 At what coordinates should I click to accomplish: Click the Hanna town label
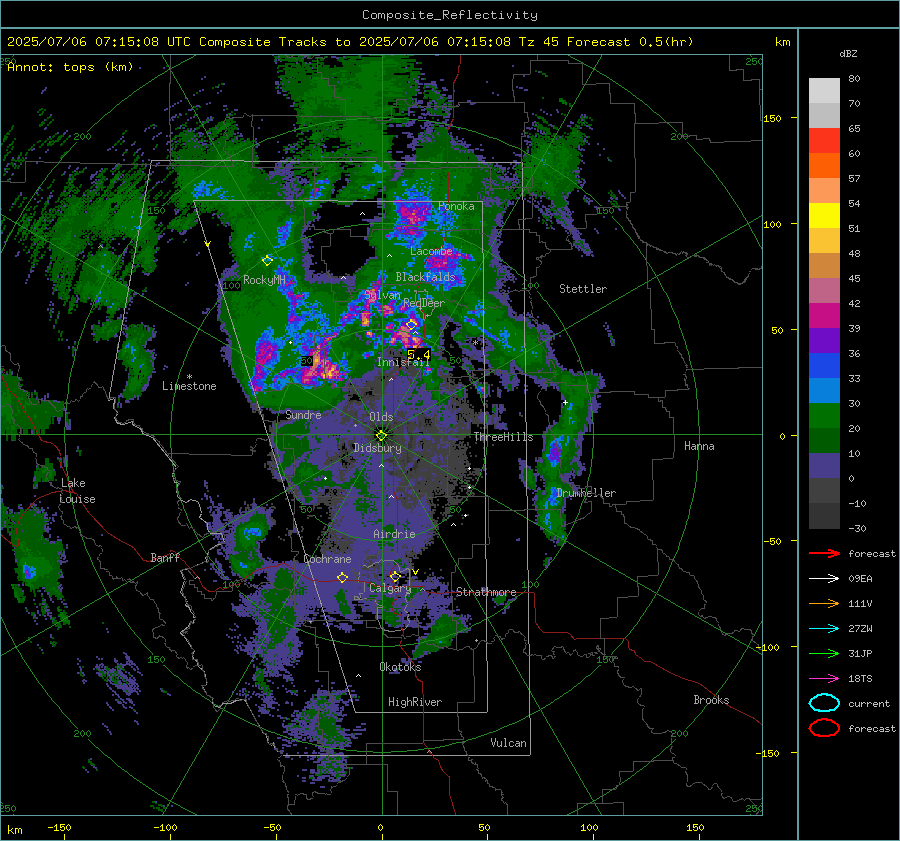[699, 446]
